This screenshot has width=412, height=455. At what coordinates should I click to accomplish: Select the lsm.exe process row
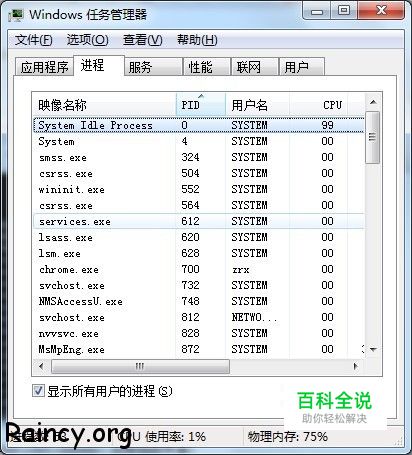[x=199, y=253]
